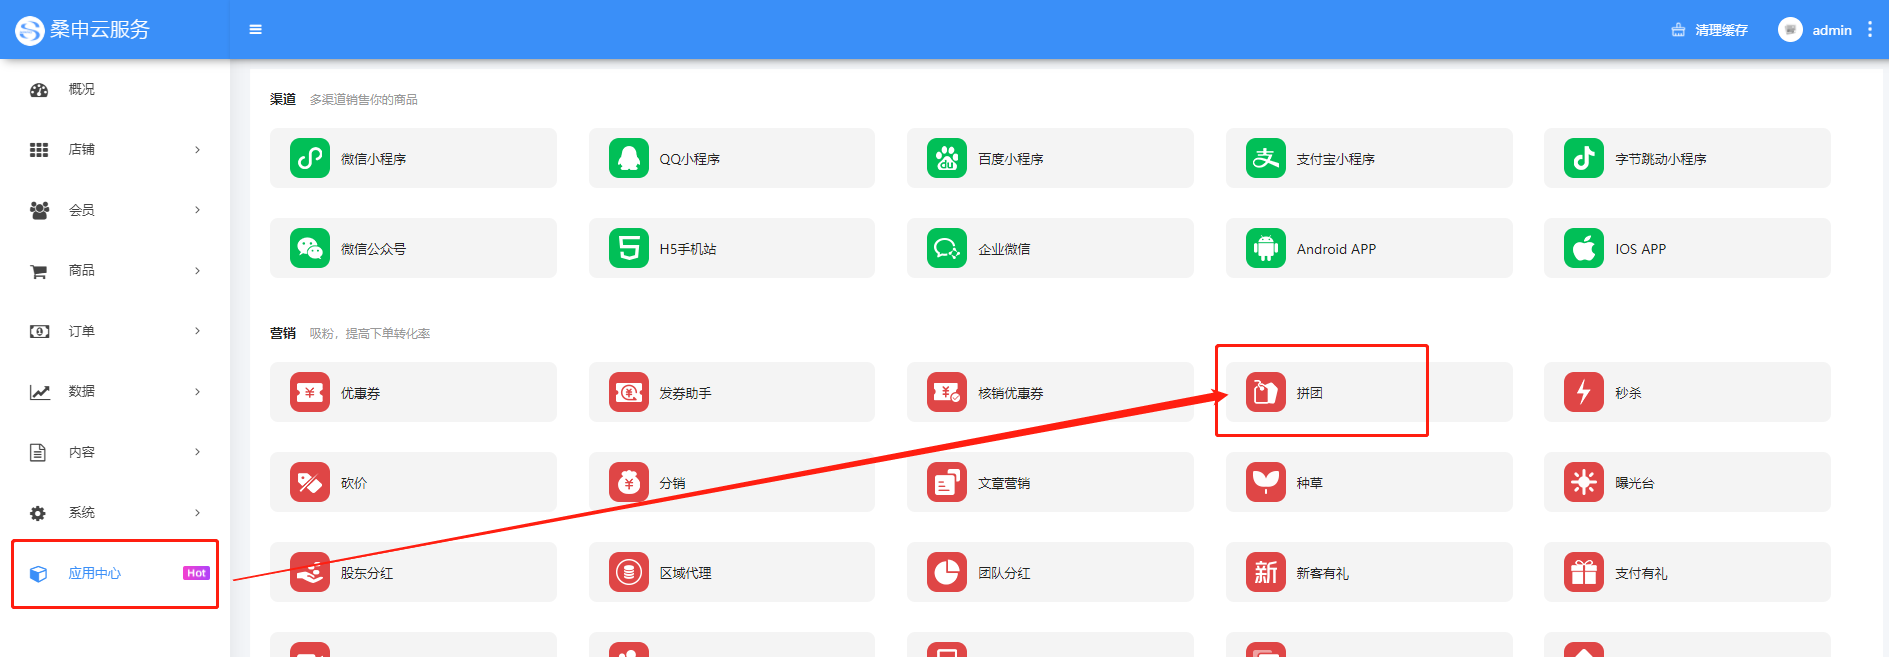Select 应用中心 in the sidebar
The image size is (1889, 657).
tap(115, 573)
